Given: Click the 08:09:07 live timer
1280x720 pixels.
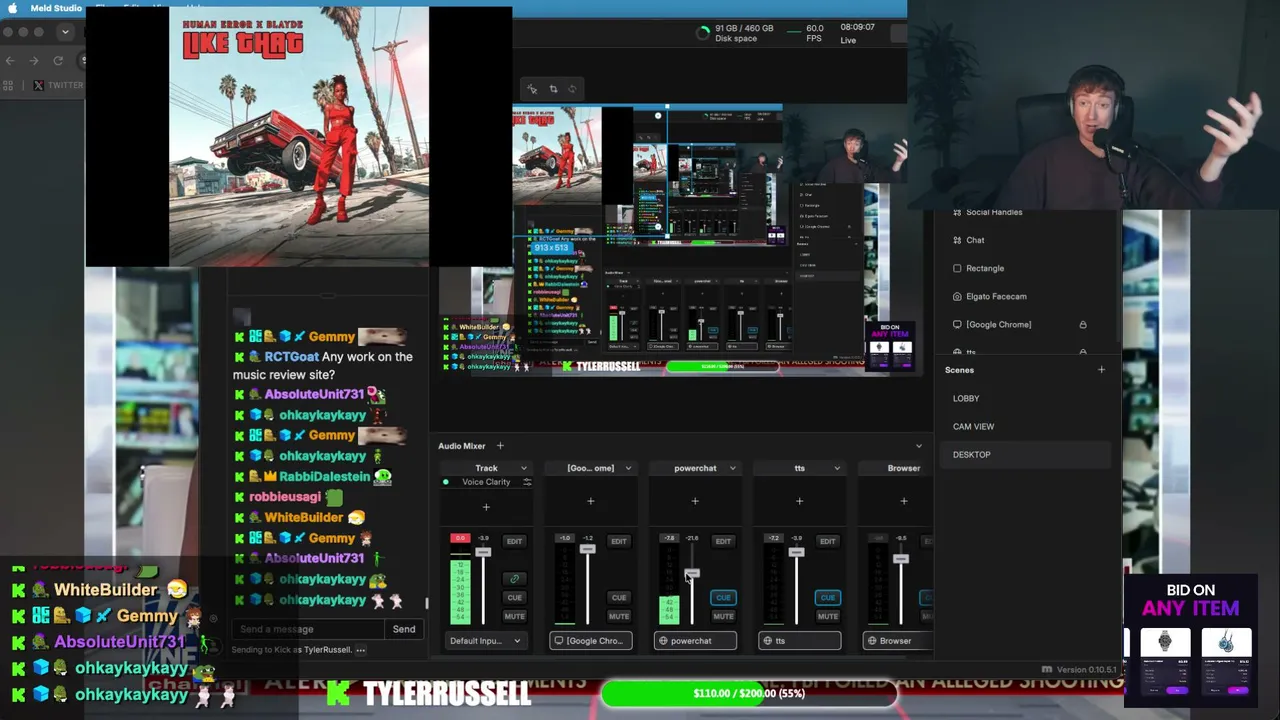Looking at the screenshot, I should click(x=857, y=27).
